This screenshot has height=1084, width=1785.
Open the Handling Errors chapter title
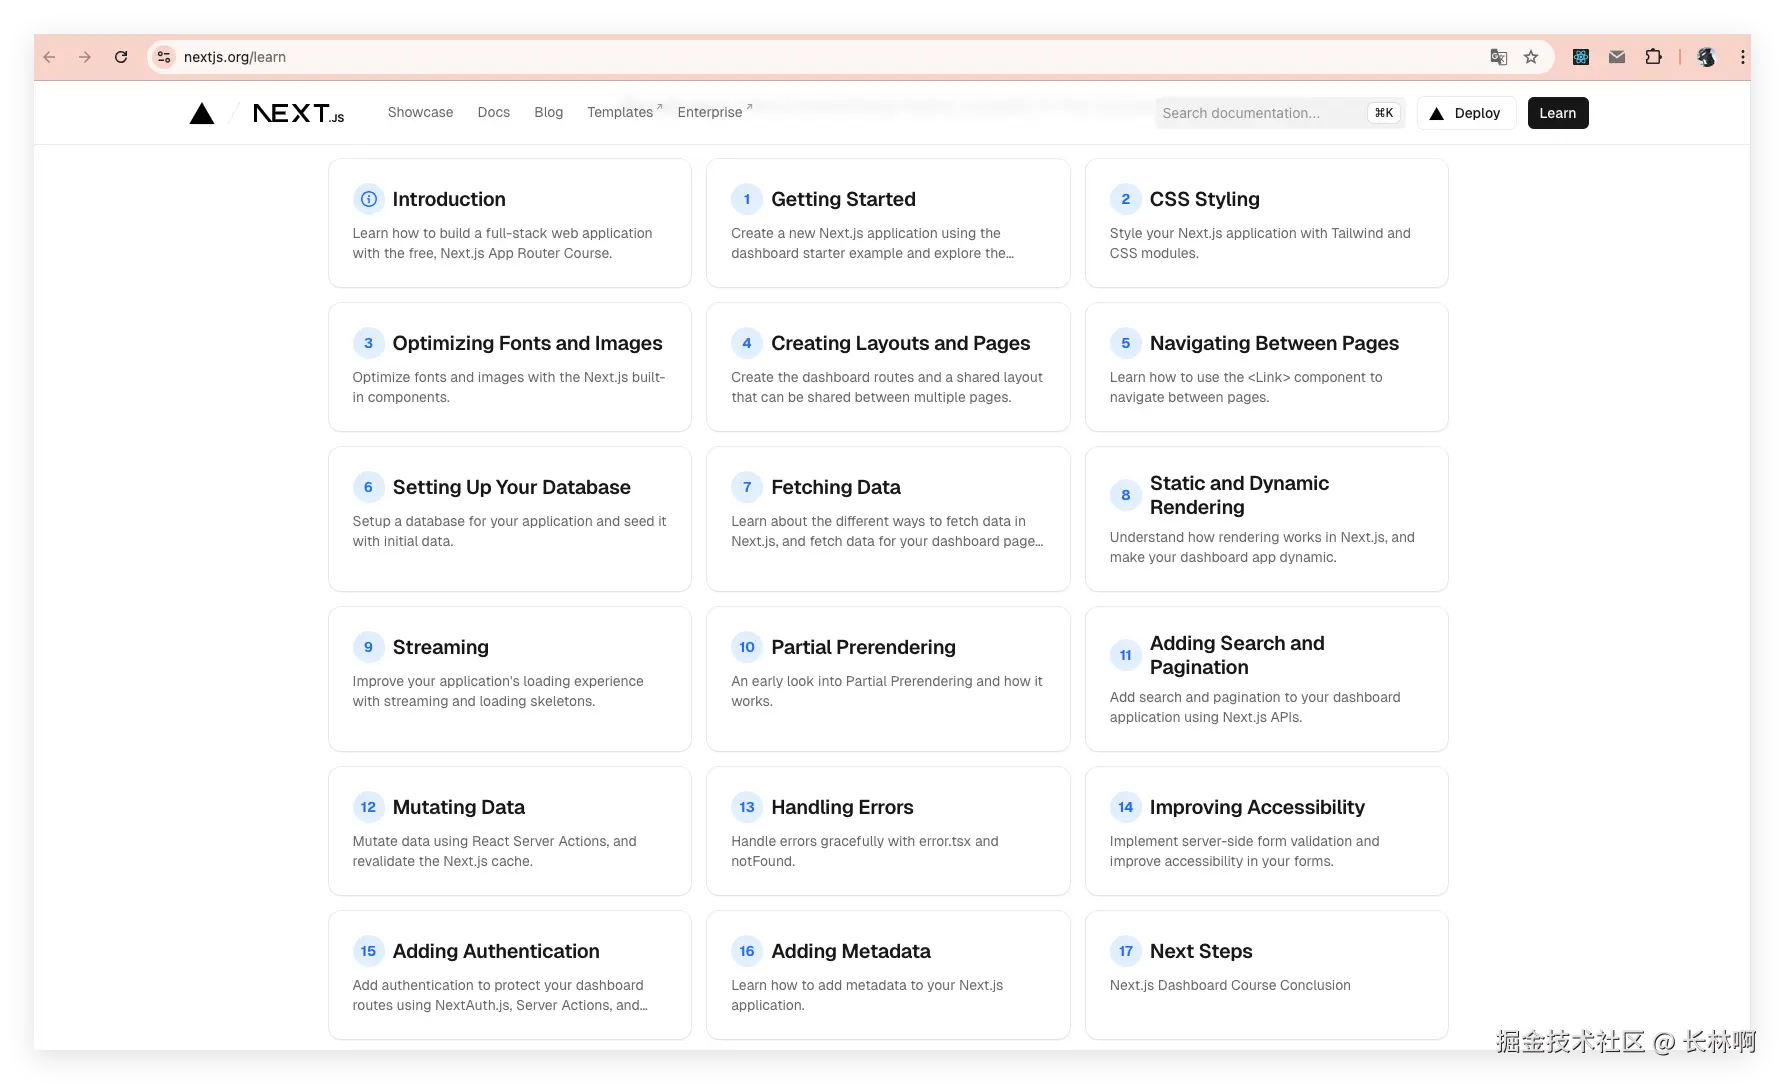click(842, 807)
